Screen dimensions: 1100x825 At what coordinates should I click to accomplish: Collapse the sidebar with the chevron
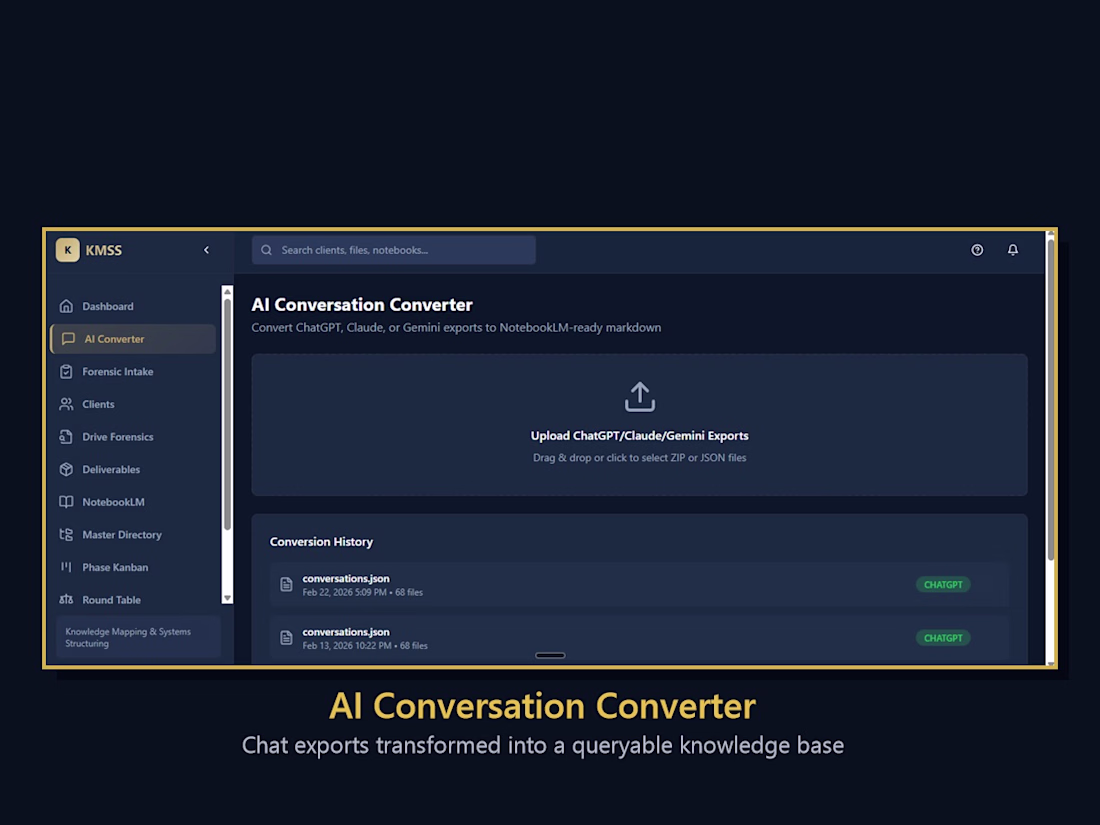click(x=206, y=250)
